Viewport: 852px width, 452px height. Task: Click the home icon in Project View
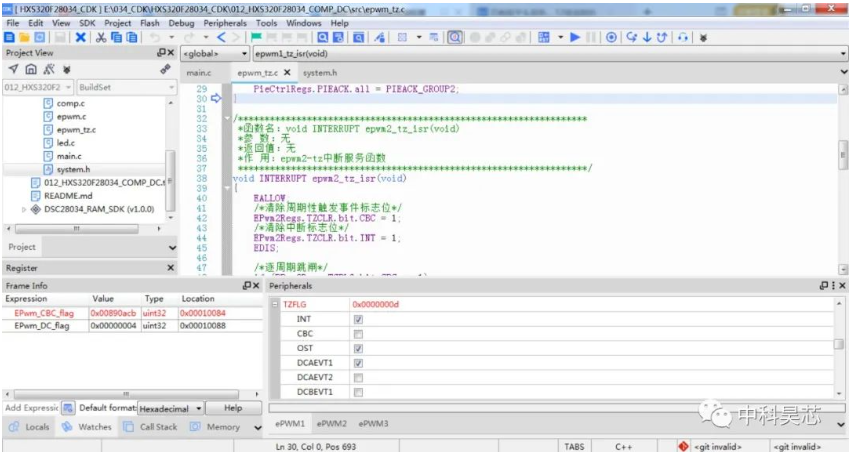coord(31,69)
